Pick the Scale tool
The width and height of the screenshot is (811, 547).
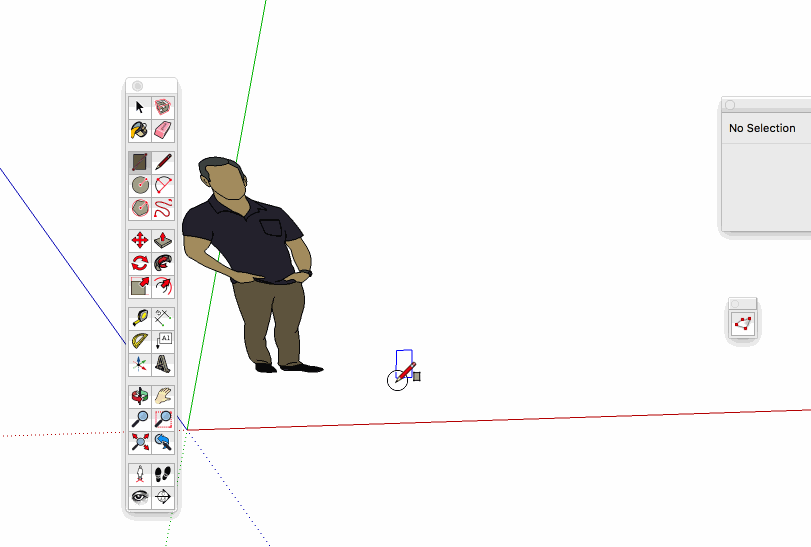(140, 286)
